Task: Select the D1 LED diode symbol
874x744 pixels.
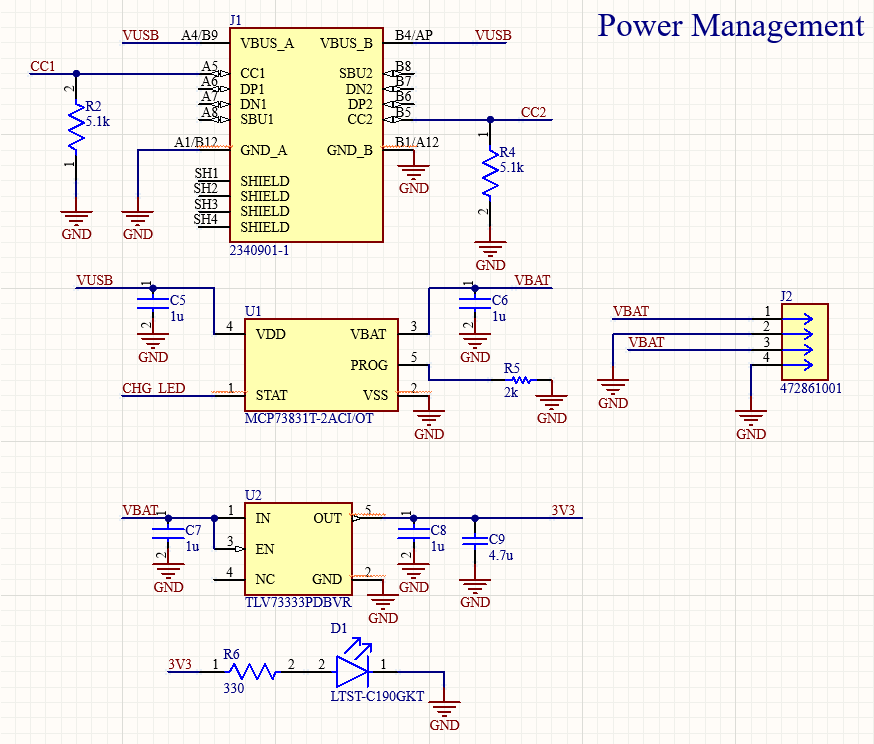Action: (x=353, y=665)
